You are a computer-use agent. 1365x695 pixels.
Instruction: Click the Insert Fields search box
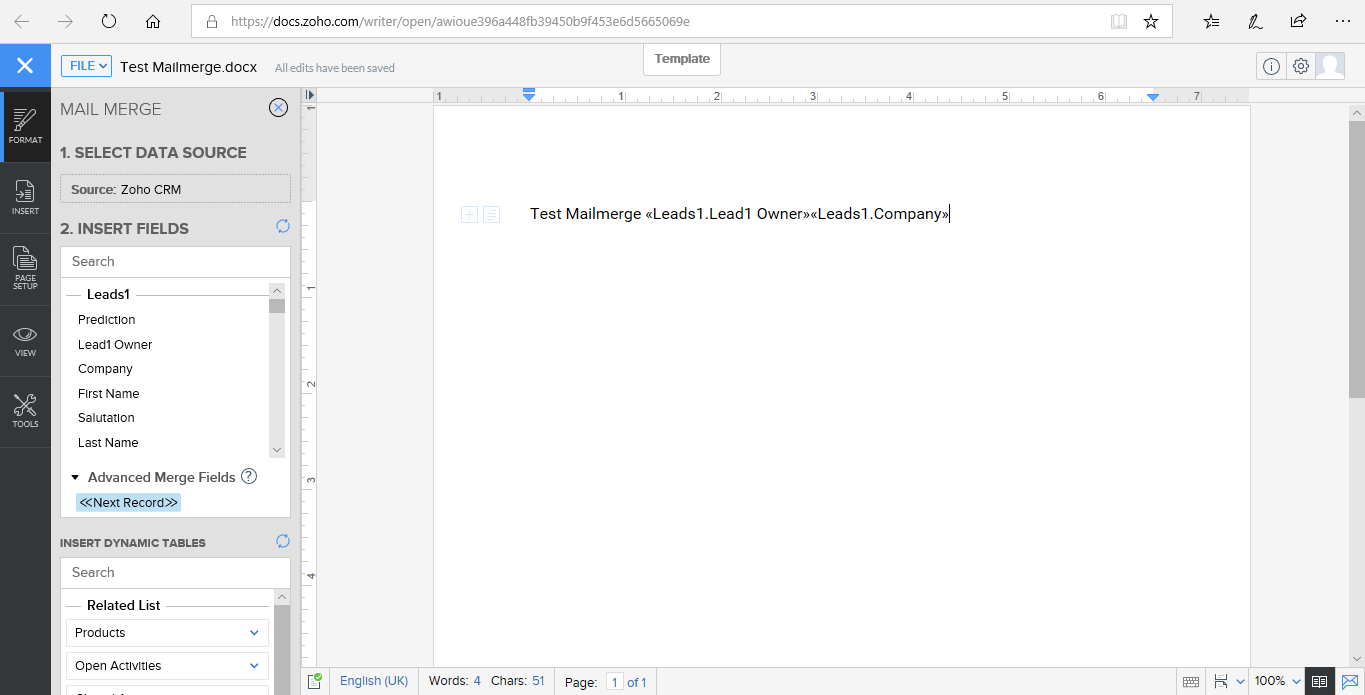click(175, 261)
